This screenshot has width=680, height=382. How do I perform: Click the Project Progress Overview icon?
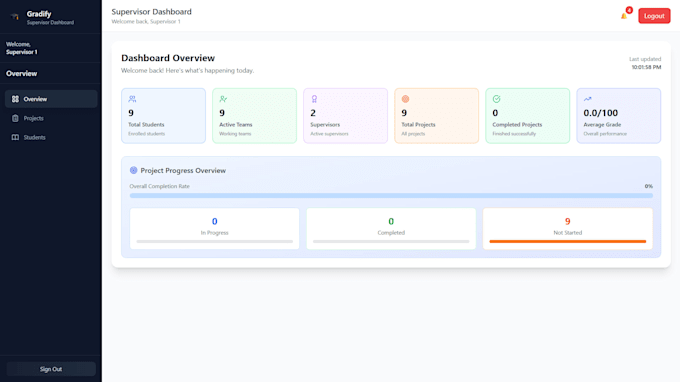(x=134, y=170)
